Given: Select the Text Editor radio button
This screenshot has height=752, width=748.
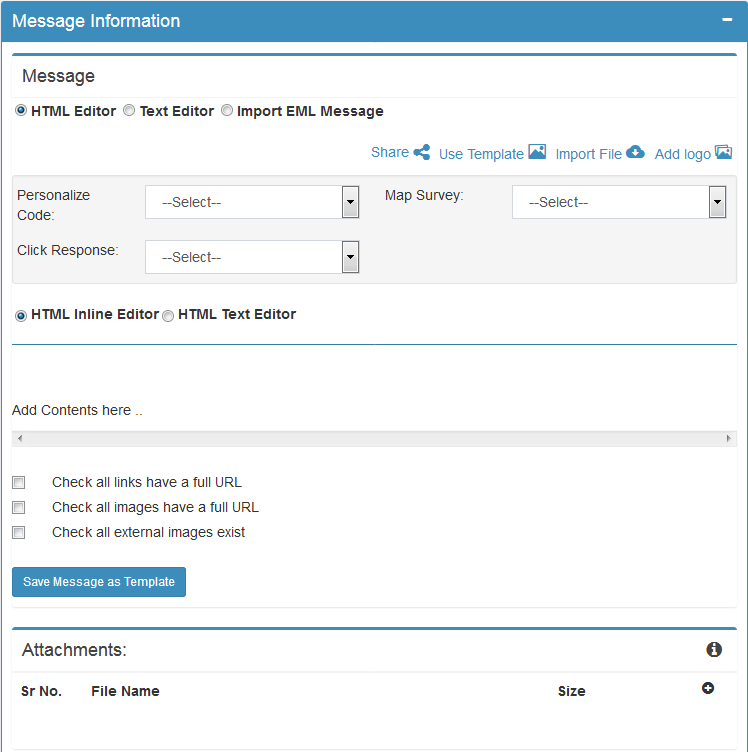Looking at the screenshot, I should 129,111.
